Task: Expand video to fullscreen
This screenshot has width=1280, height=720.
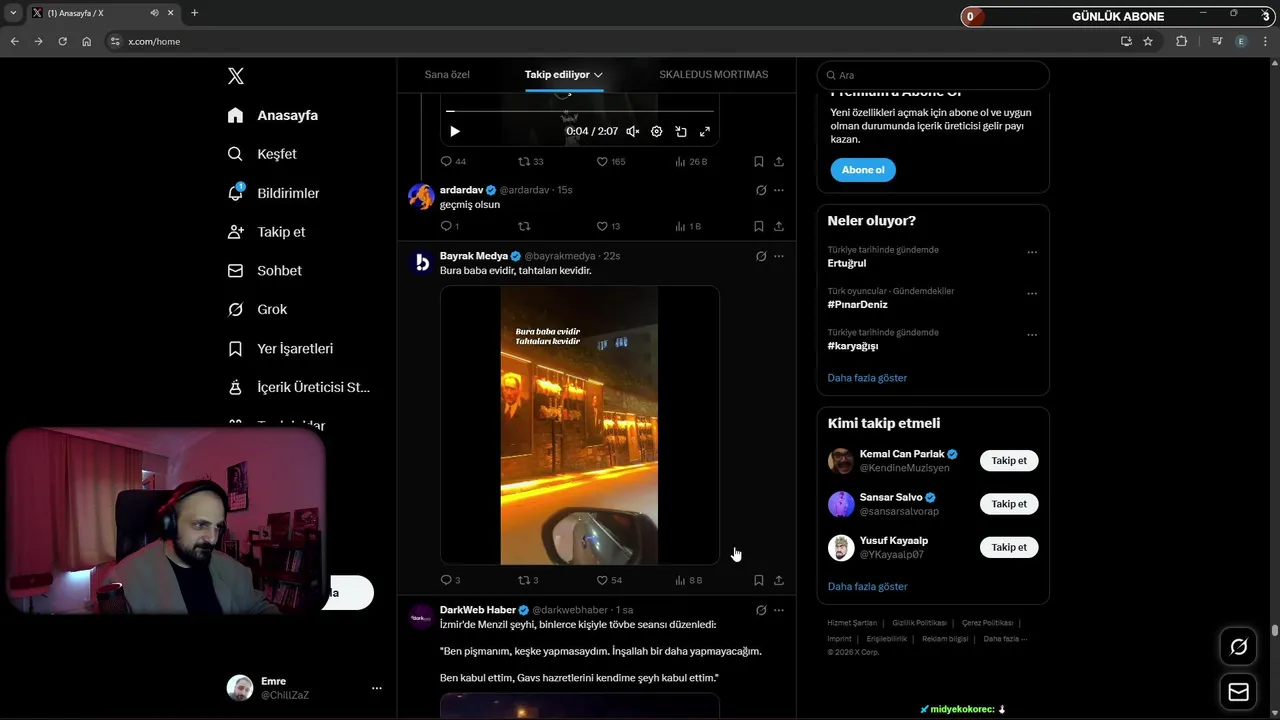Action: (x=705, y=131)
